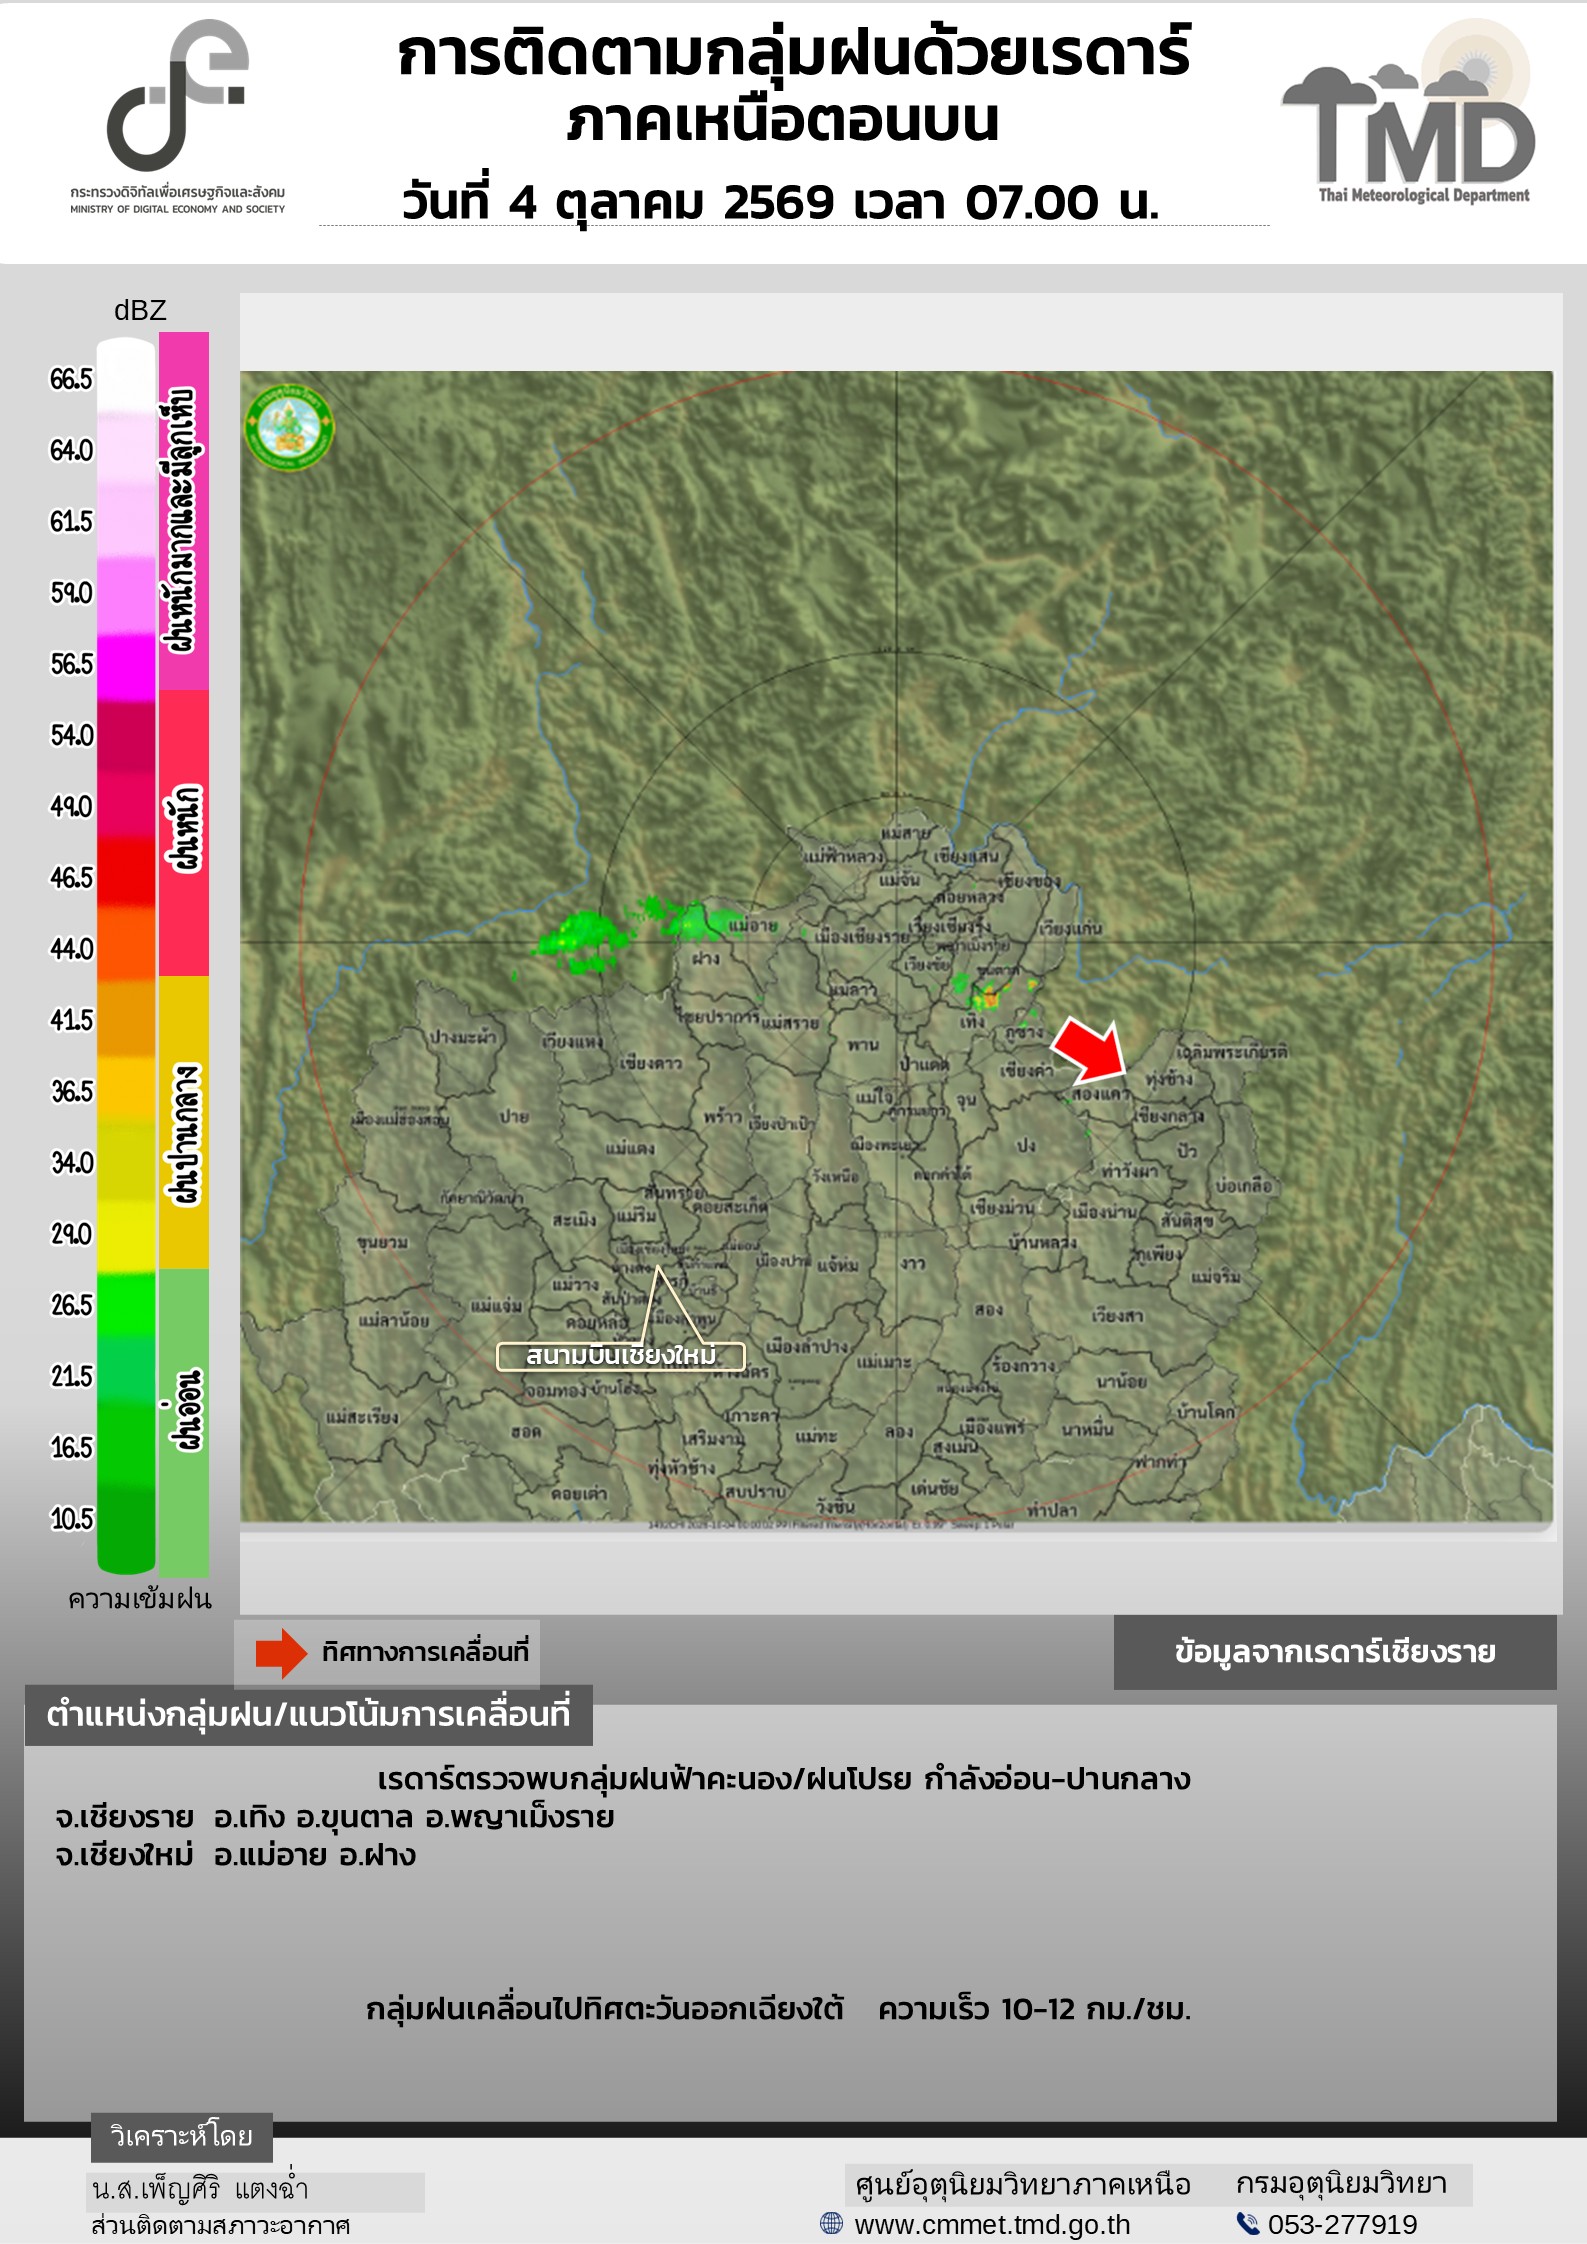Open the www.cmmet.tmd.go.th link
The height and width of the screenshot is (2244, 1587).
pos(992,2224)
